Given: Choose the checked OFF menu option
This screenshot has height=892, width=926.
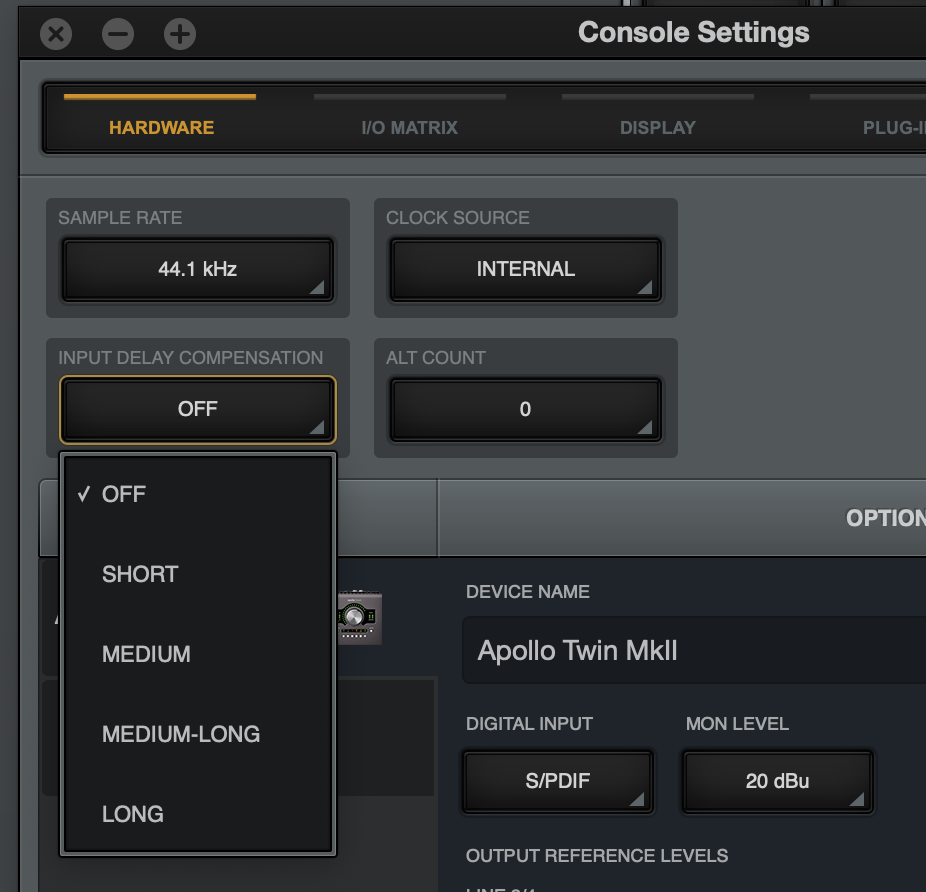Looking at the screenshot, I should pyautogui.click(x=124, y=494).
